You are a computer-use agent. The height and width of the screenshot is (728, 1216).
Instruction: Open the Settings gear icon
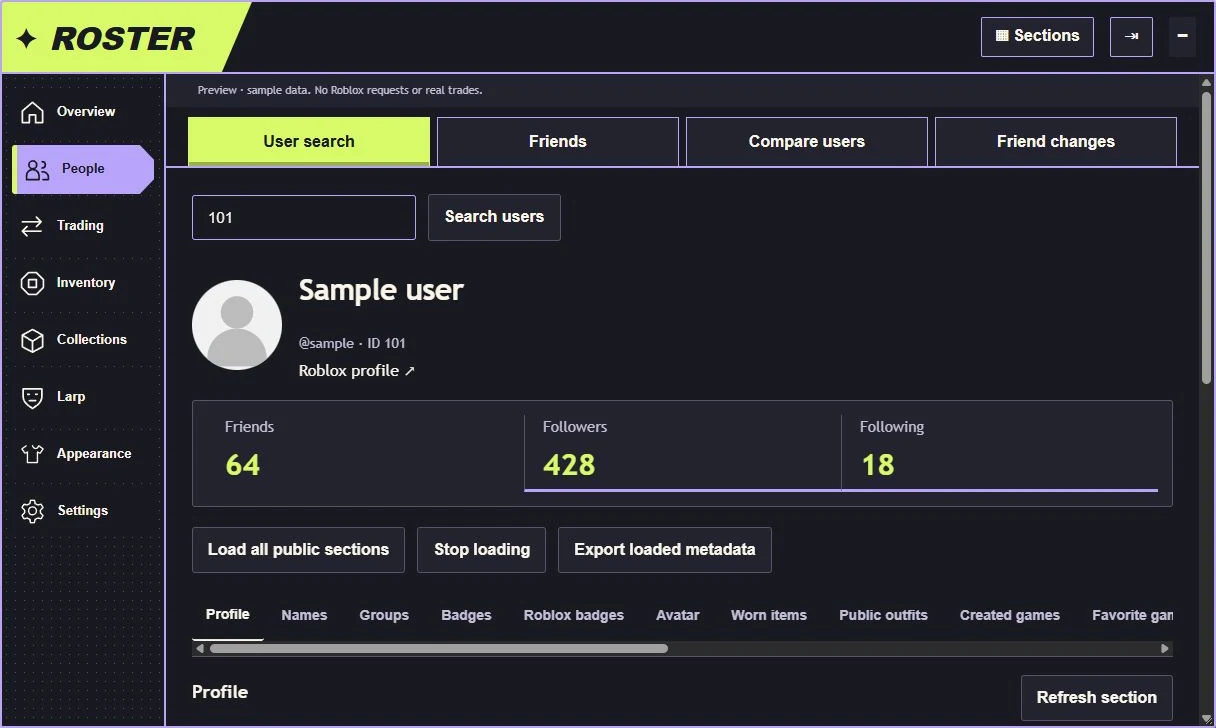(32, 511)
